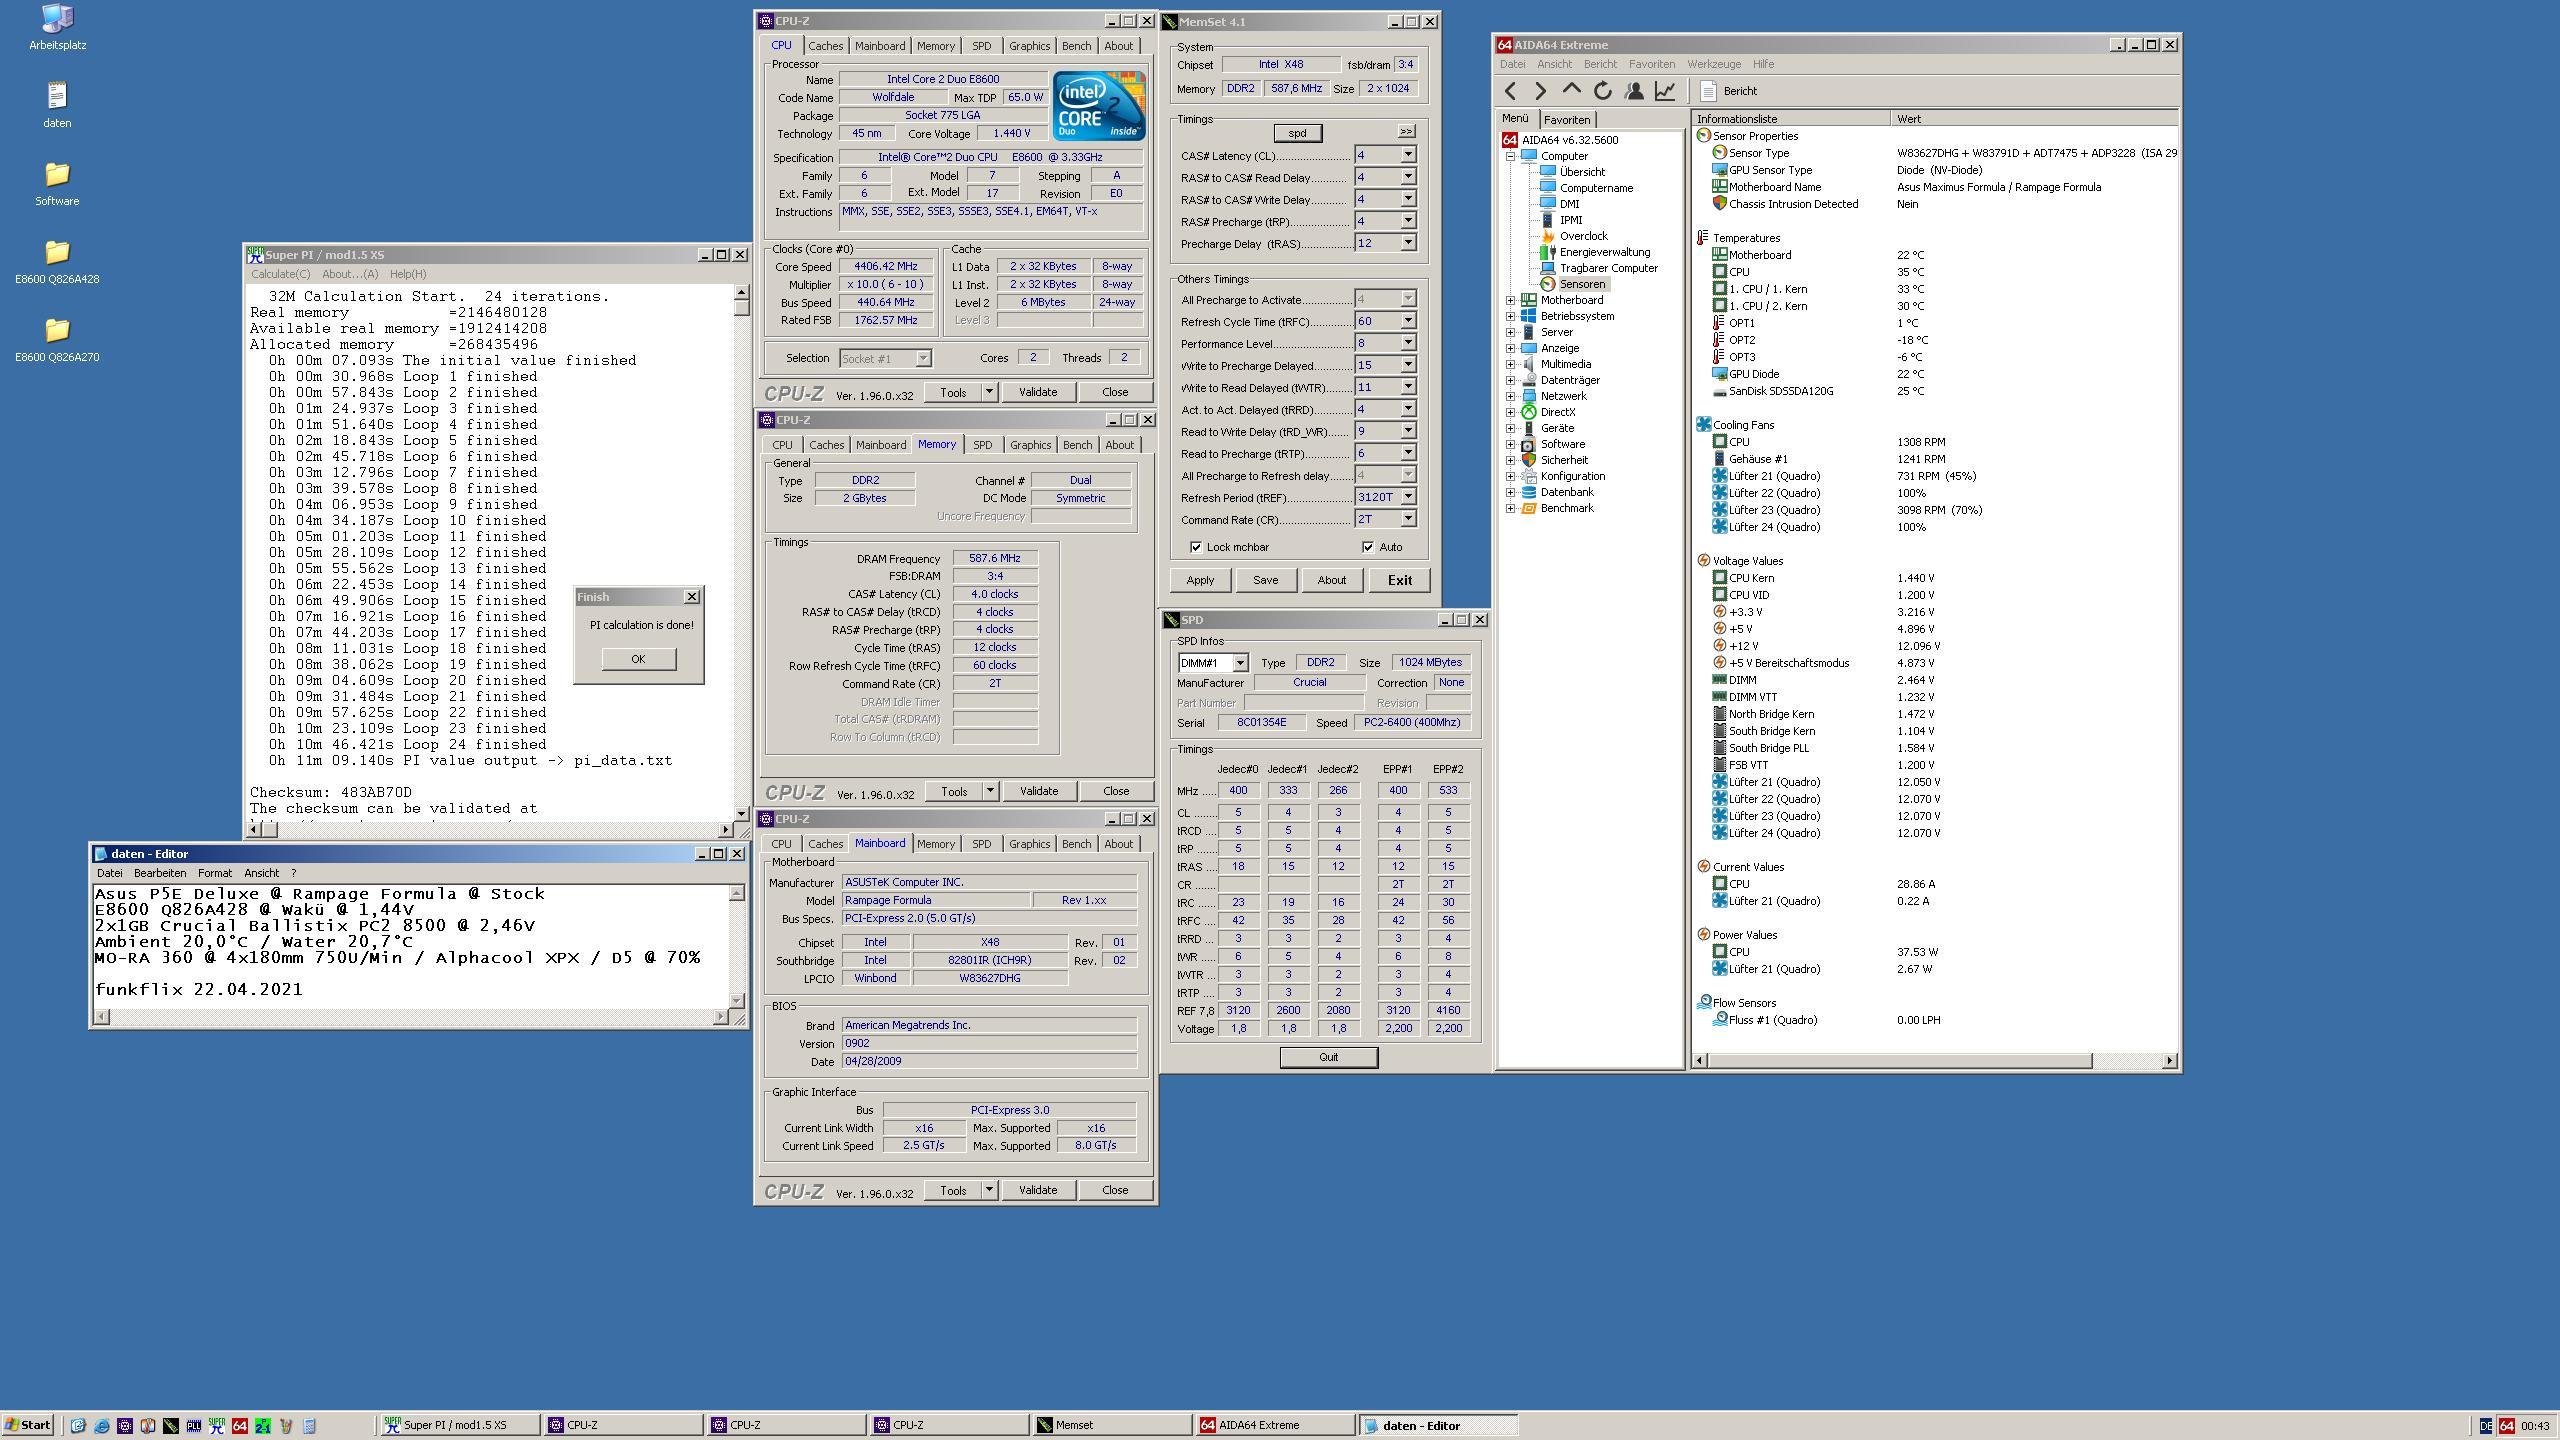Toggle Auto checkbox in MemSet
The width and height of the screenshot is (2560, 1440).
[1368, 547]
